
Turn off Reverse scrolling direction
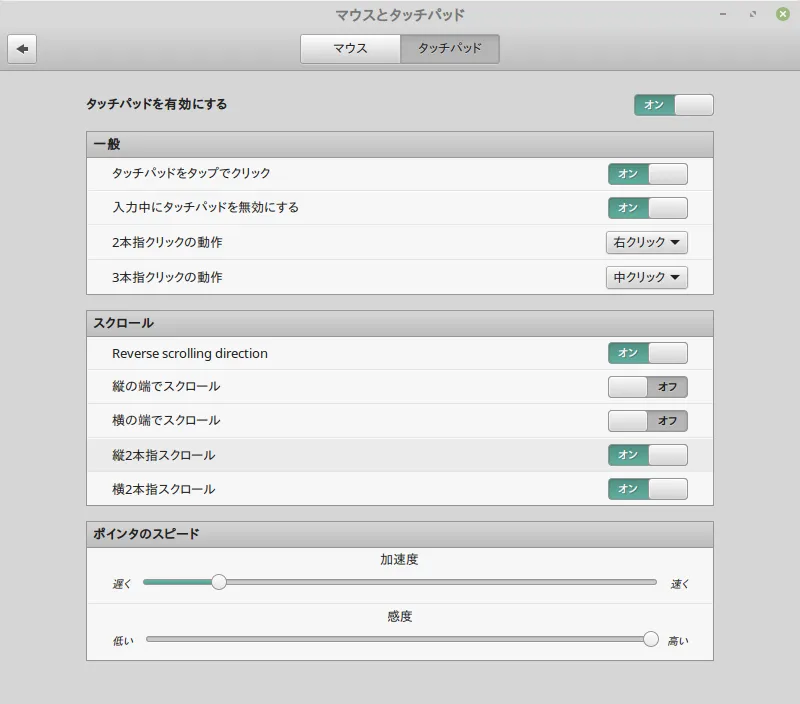click(x=647, y=352)
